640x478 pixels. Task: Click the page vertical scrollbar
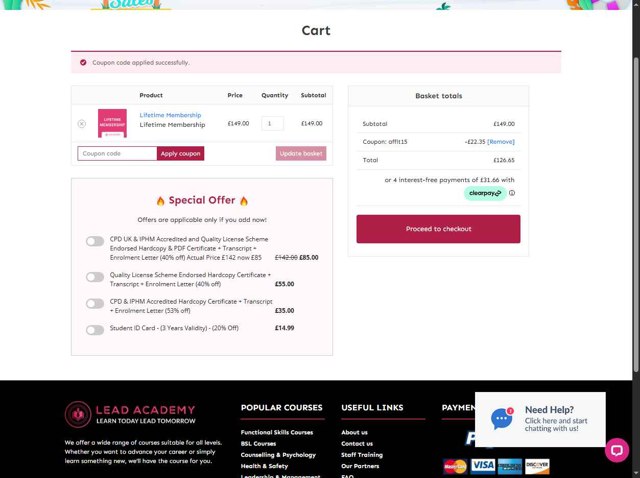636,214
